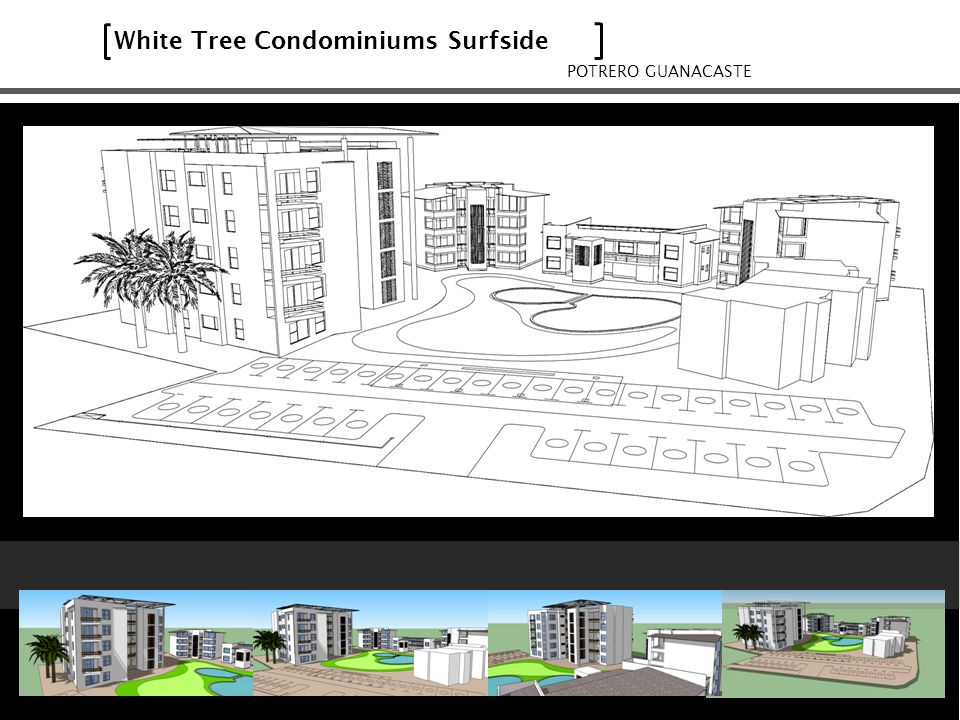The image size is (960, 720).
Task: Open second color render thumbnail showing pool and white blocks
Action: click(370, 643)
